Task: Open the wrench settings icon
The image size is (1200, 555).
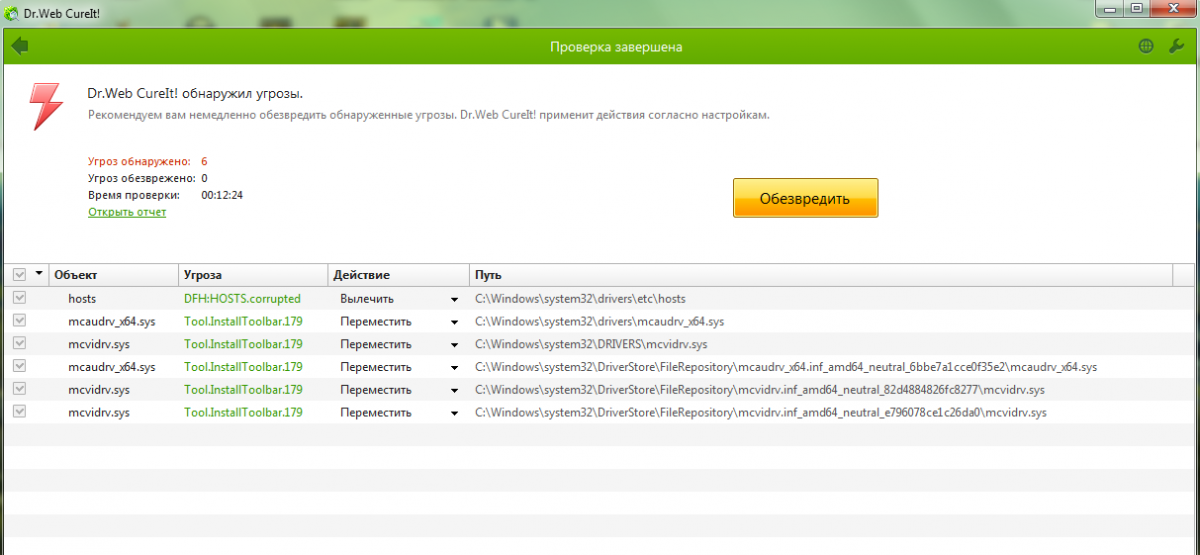Action: tap(1176, 46)
